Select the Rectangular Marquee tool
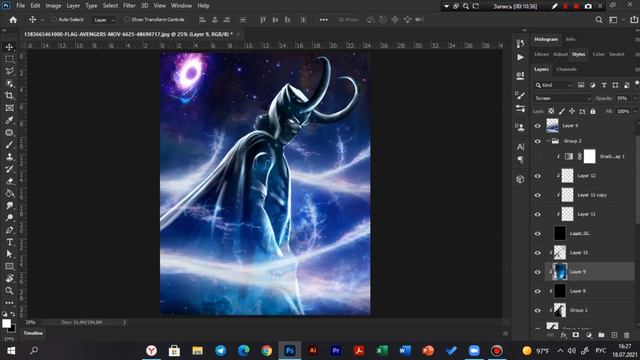Image resolution: width=640 pixels, height=360 pixels. 9,59
